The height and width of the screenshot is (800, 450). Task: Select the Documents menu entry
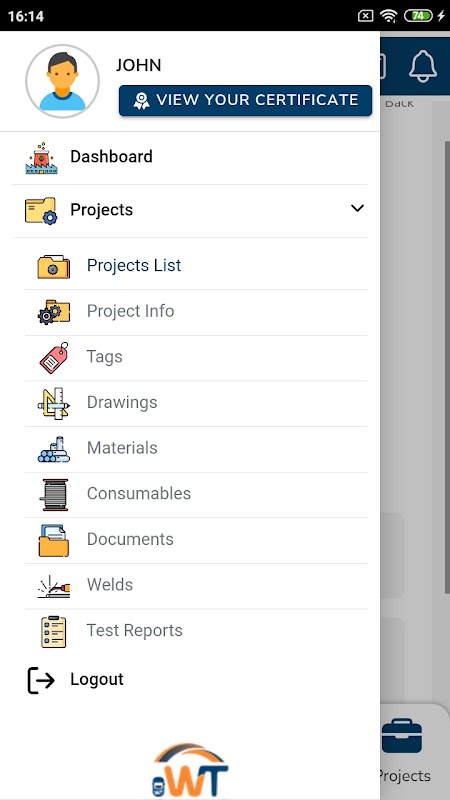tap(196, 540)
